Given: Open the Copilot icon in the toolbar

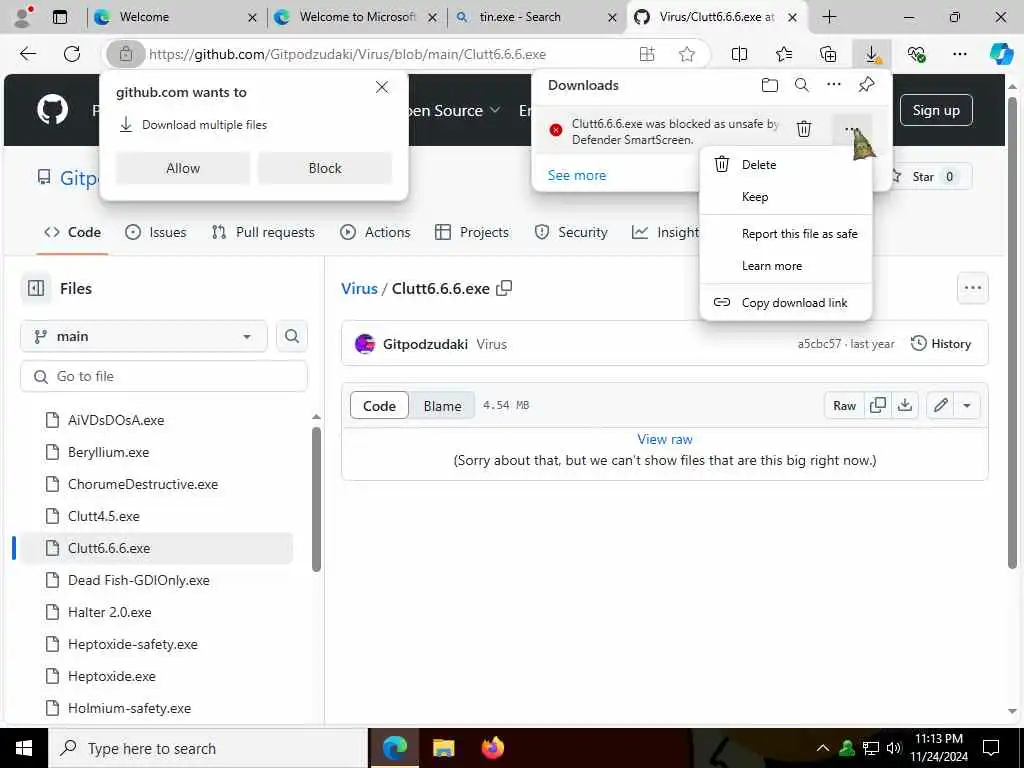Looking at the screenshot, I should pos(1000,54).
